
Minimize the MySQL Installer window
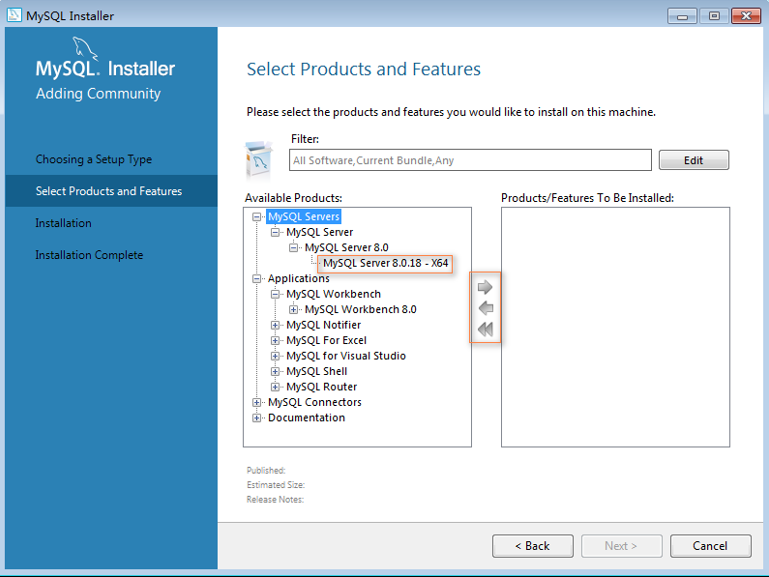682,16
